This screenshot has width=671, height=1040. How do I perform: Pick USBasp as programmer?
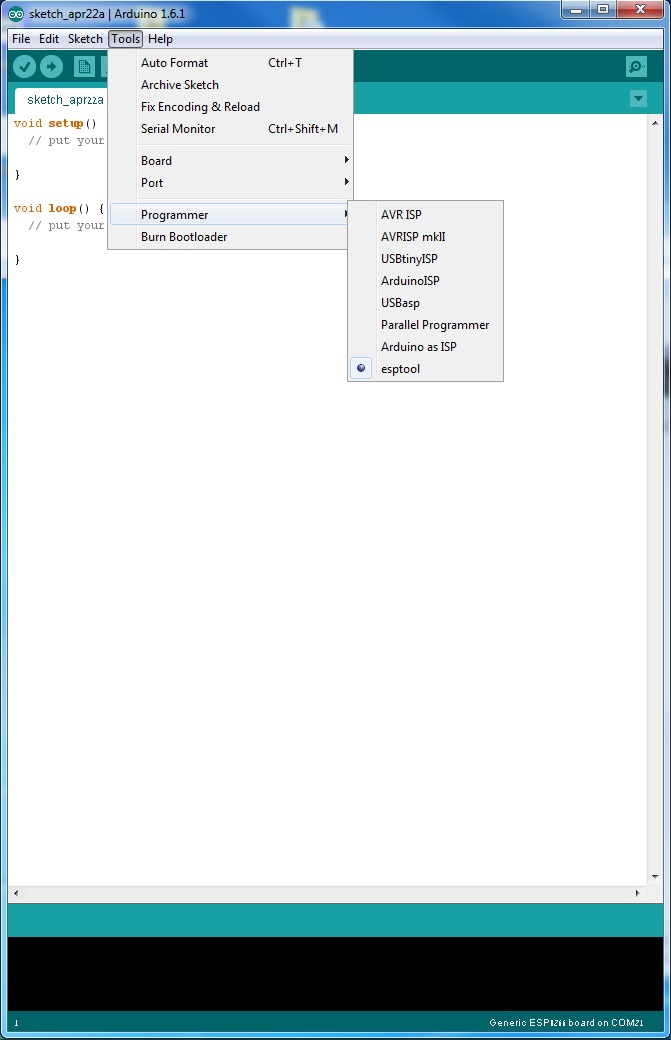pos(426,302)
